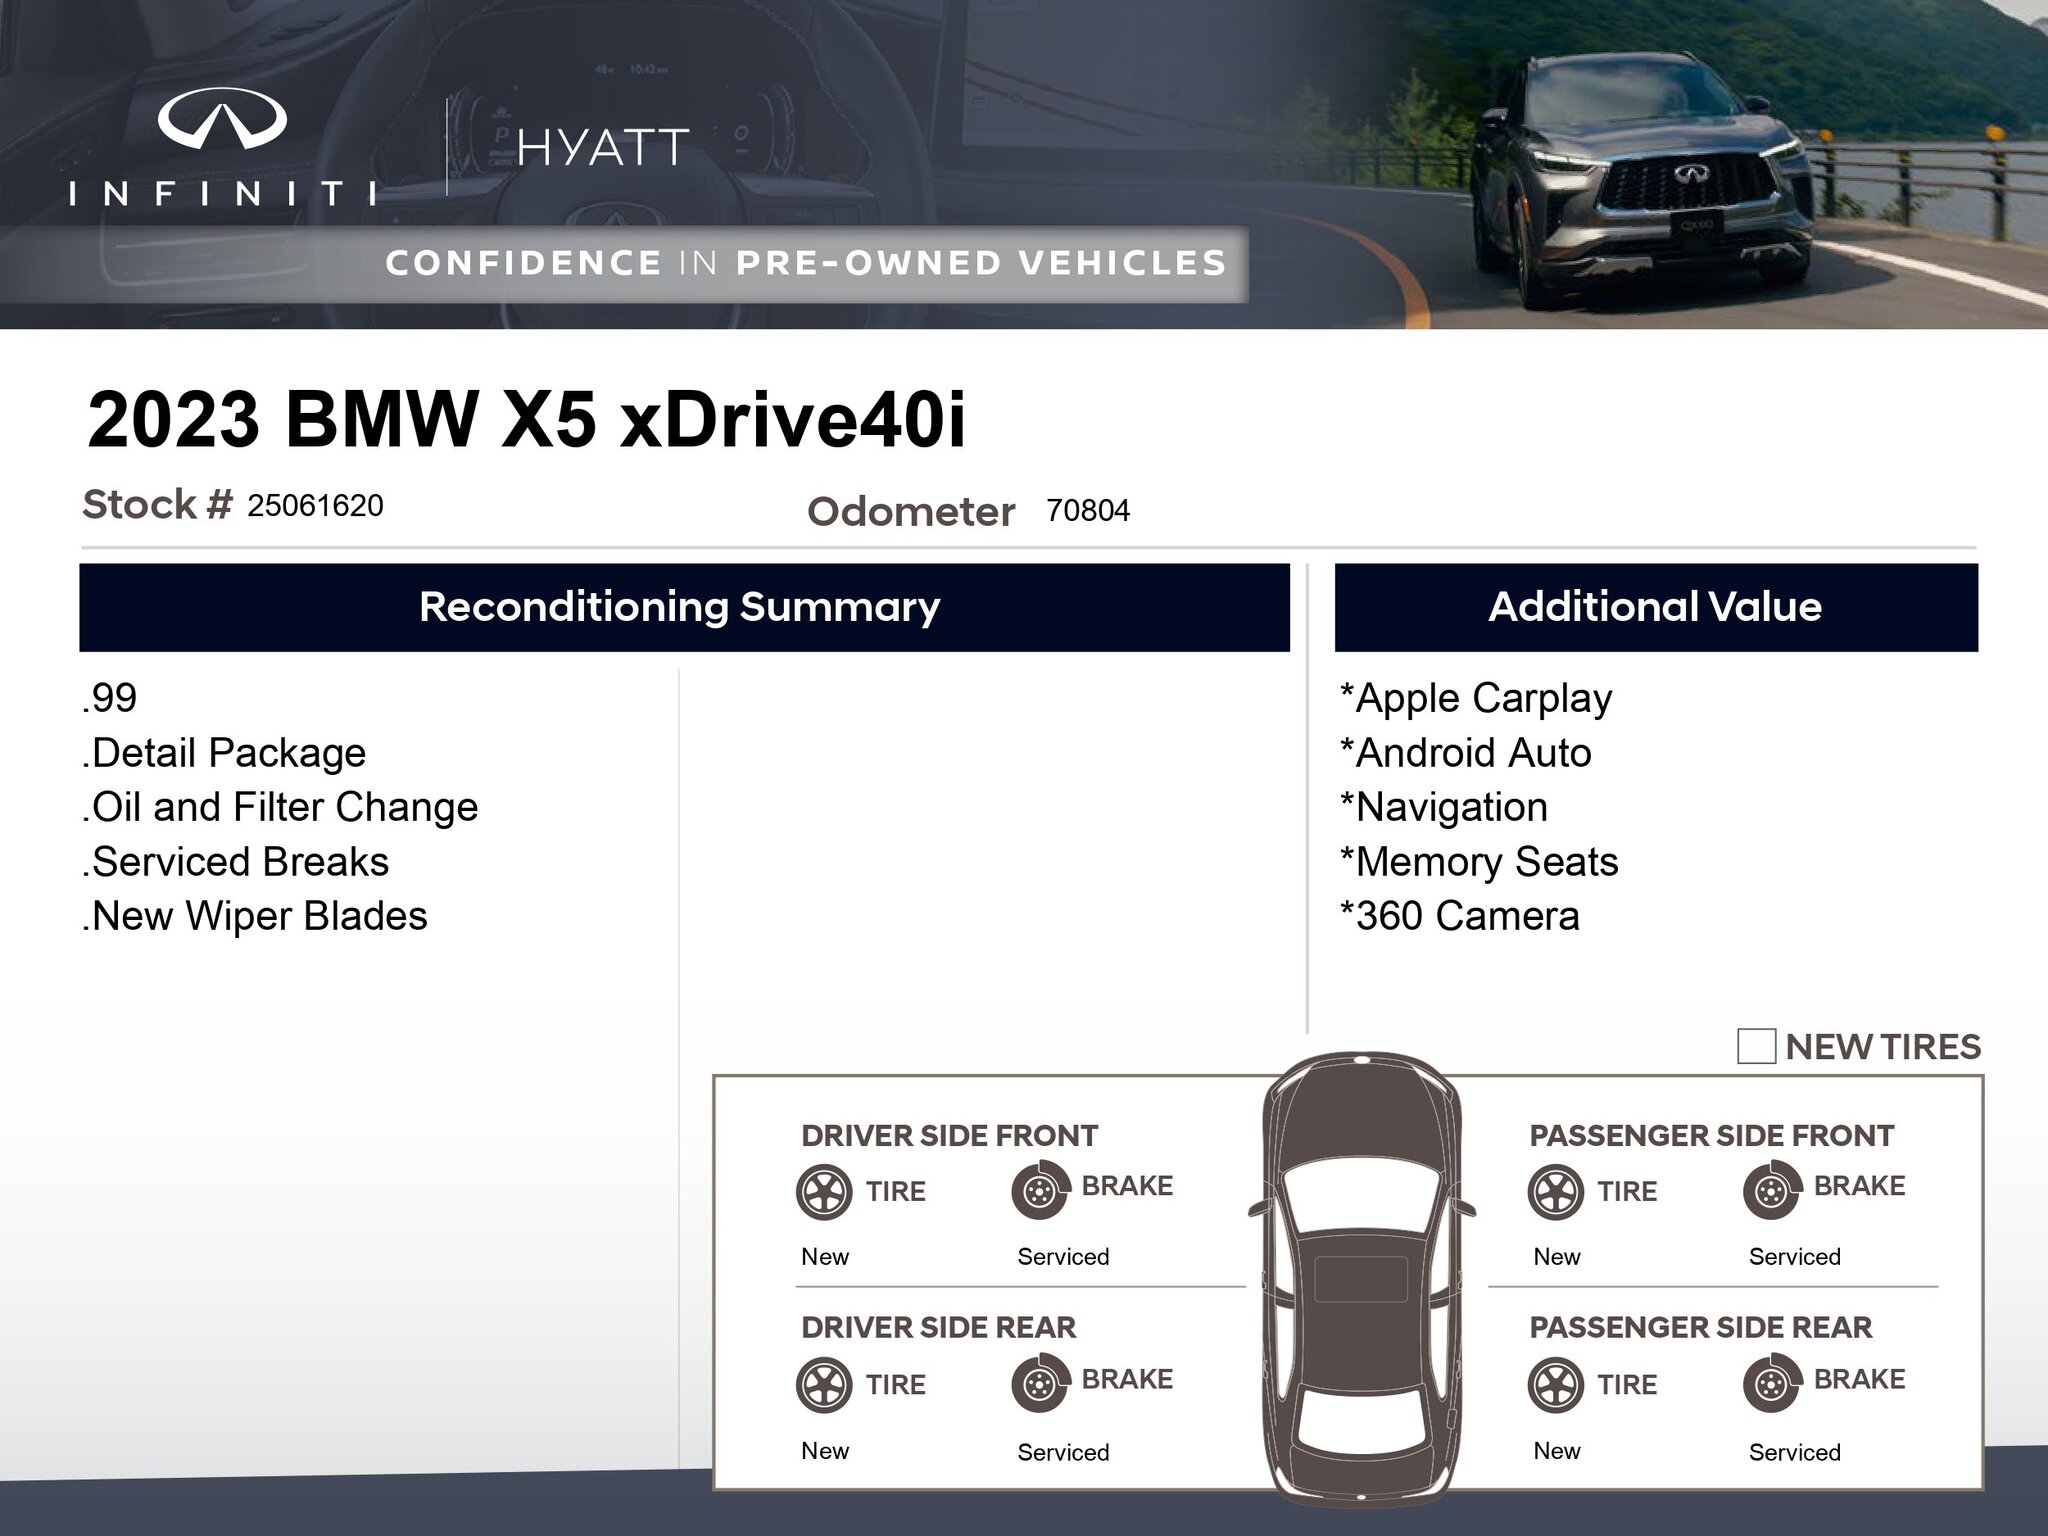Click the passenger side front brake icon
Image resolution: width=2048 pixels, height=1536 pixels.
[1771, 1190]
